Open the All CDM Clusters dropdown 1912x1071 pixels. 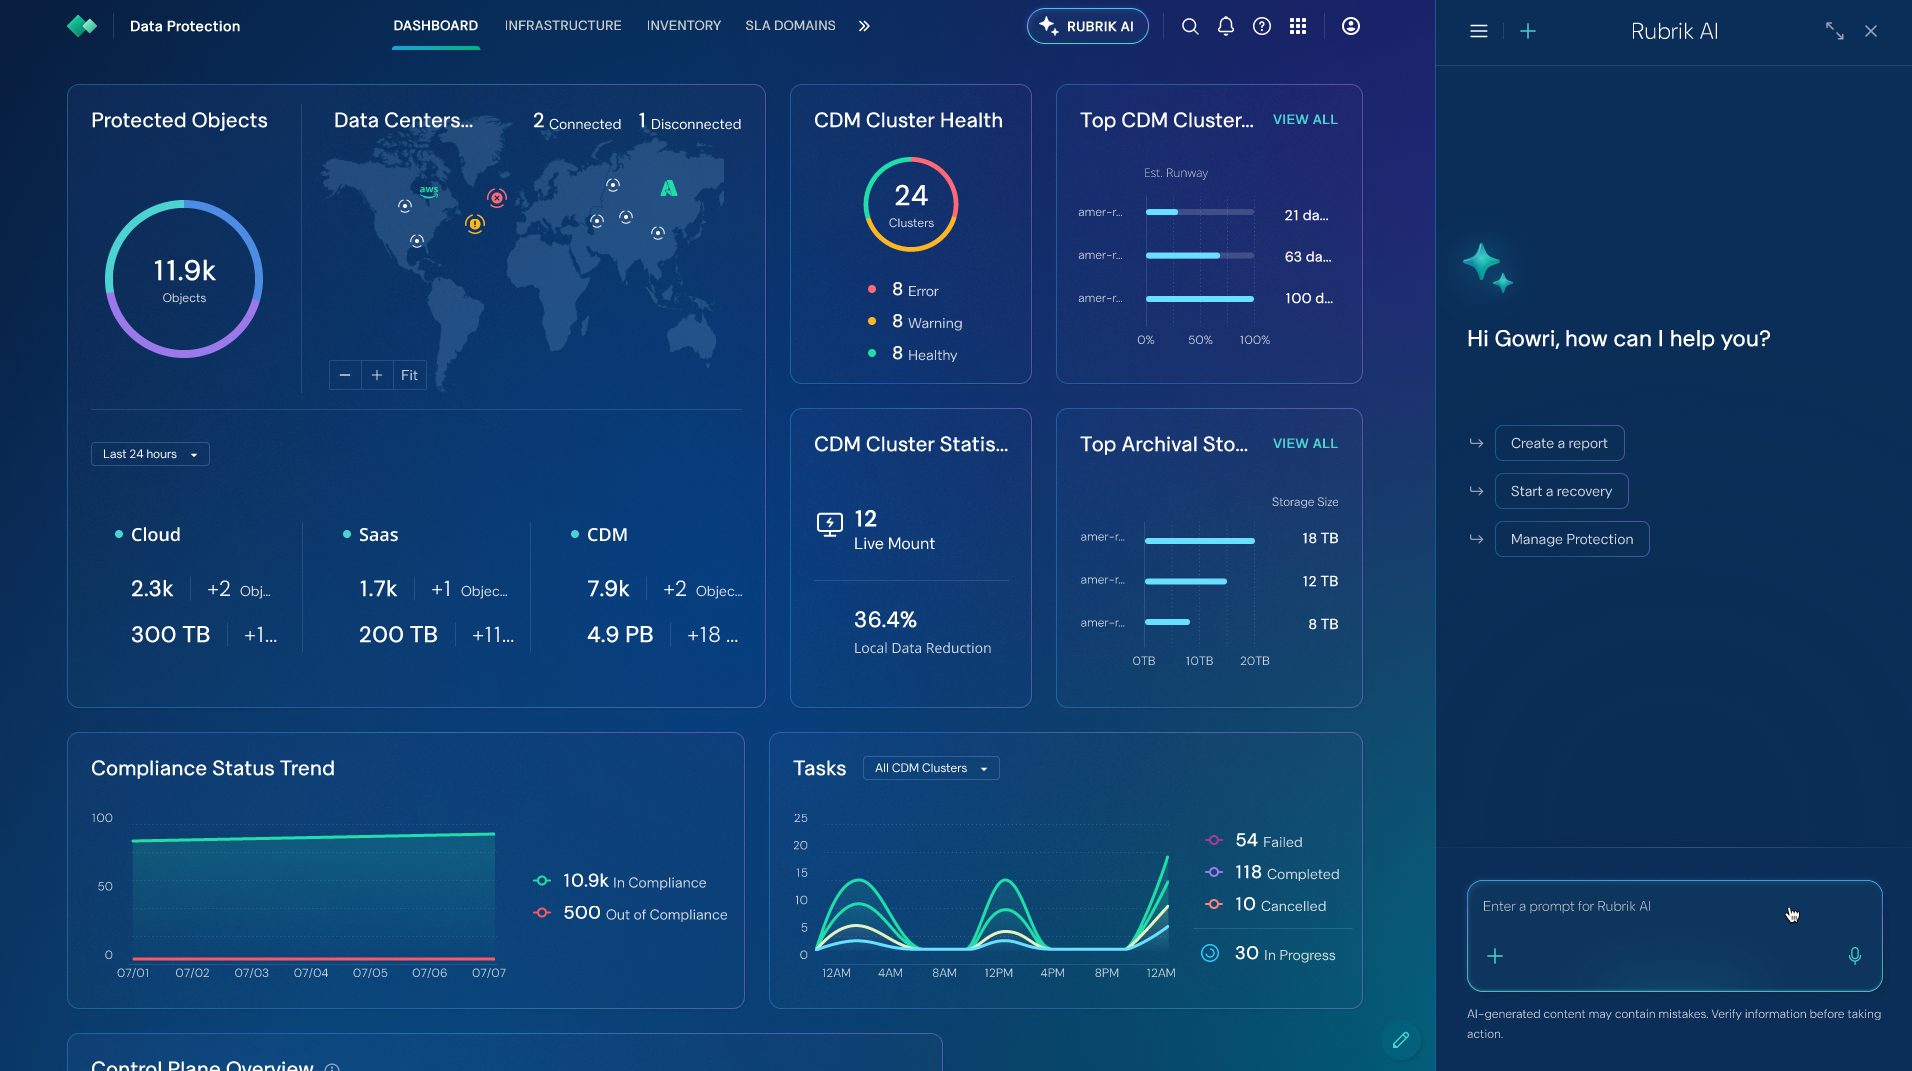pyautogui.click(x=931, y=768)
